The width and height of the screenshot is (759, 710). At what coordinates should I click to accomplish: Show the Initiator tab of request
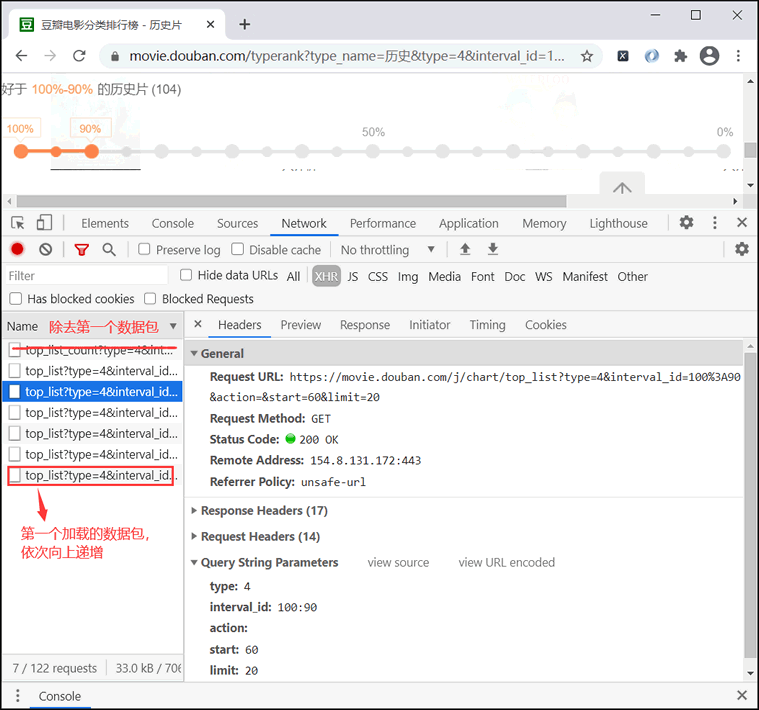point(429,325)
